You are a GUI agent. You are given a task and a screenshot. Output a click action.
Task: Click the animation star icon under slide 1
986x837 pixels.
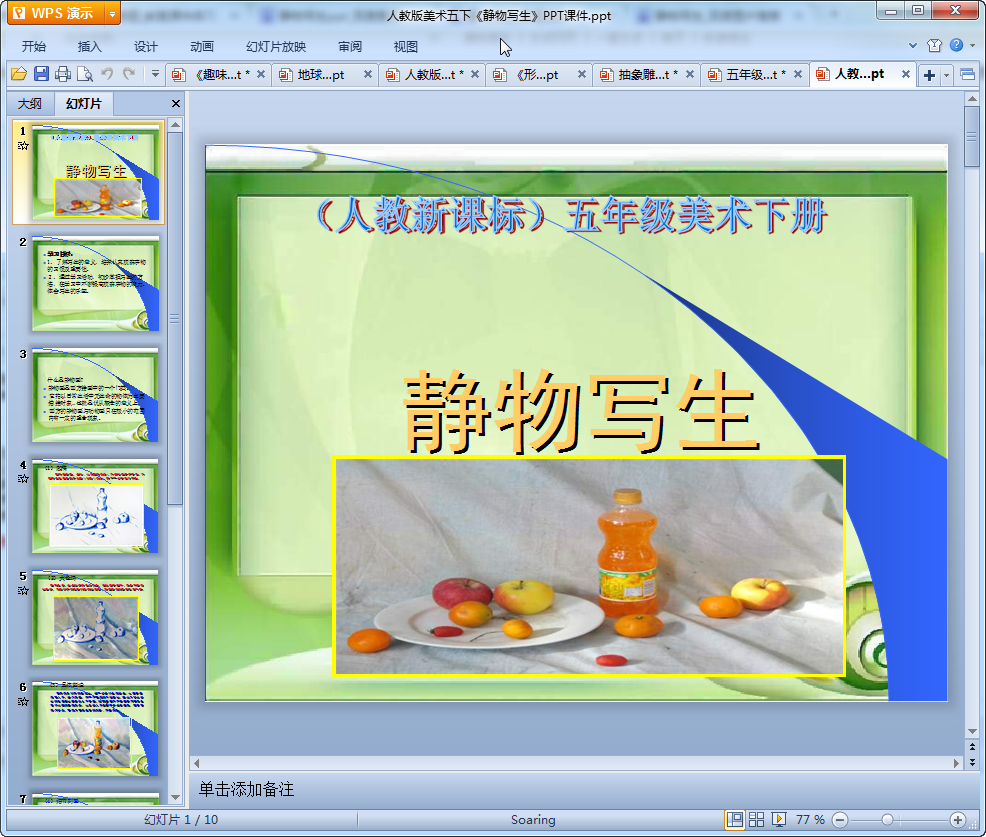23,146
